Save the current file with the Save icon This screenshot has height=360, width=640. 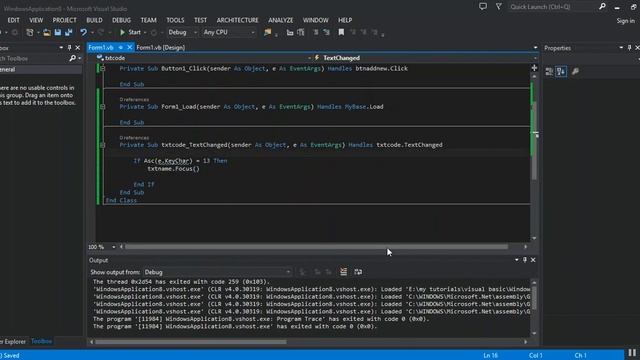(58, 32)
